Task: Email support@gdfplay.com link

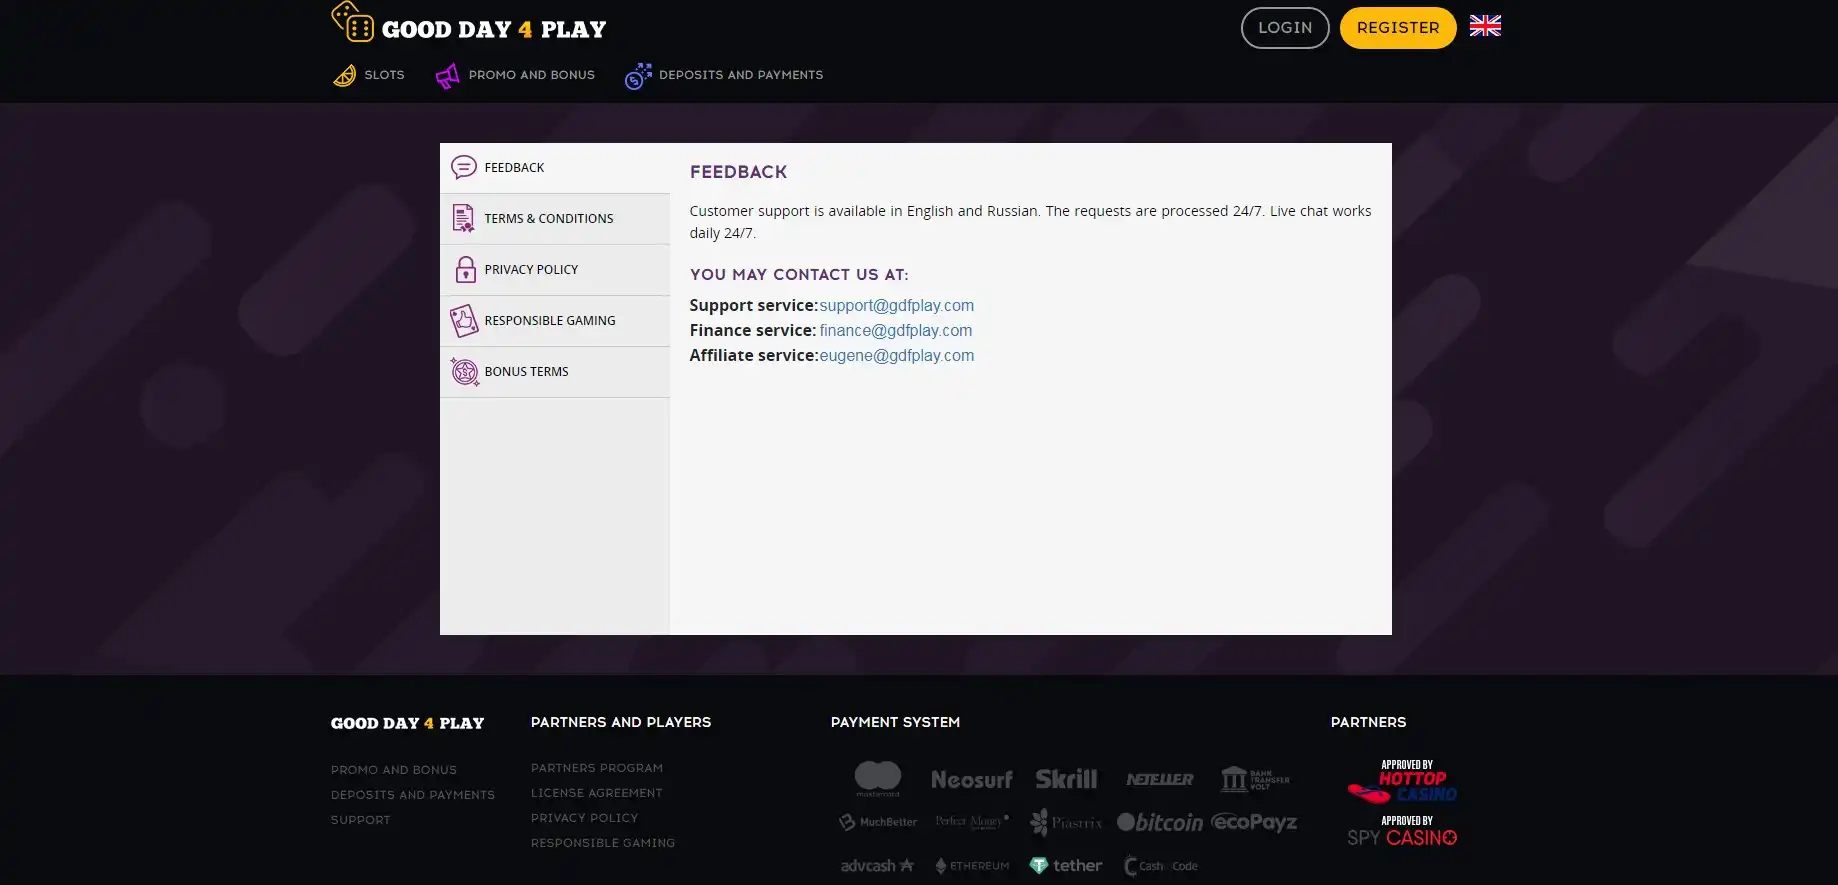Action: [x=896, y=306]
